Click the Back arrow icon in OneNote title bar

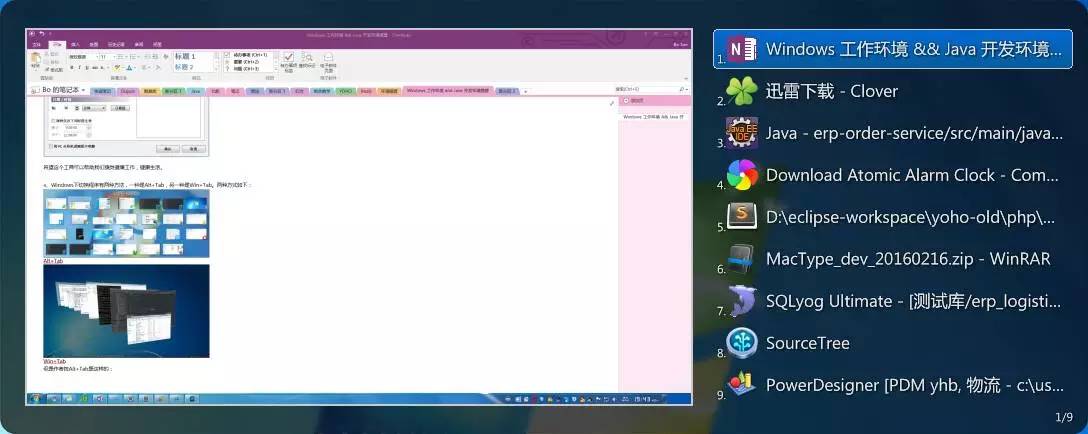[32, 33]
